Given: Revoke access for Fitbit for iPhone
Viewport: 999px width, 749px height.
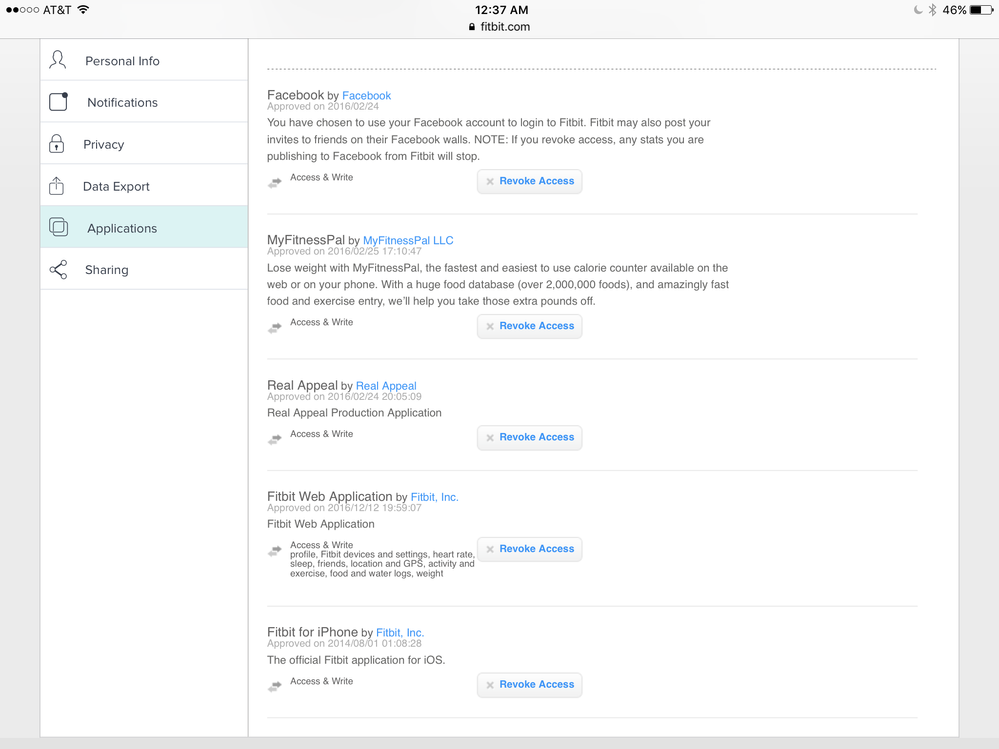Looking at the screenshot, I should [x=529, y=685].
